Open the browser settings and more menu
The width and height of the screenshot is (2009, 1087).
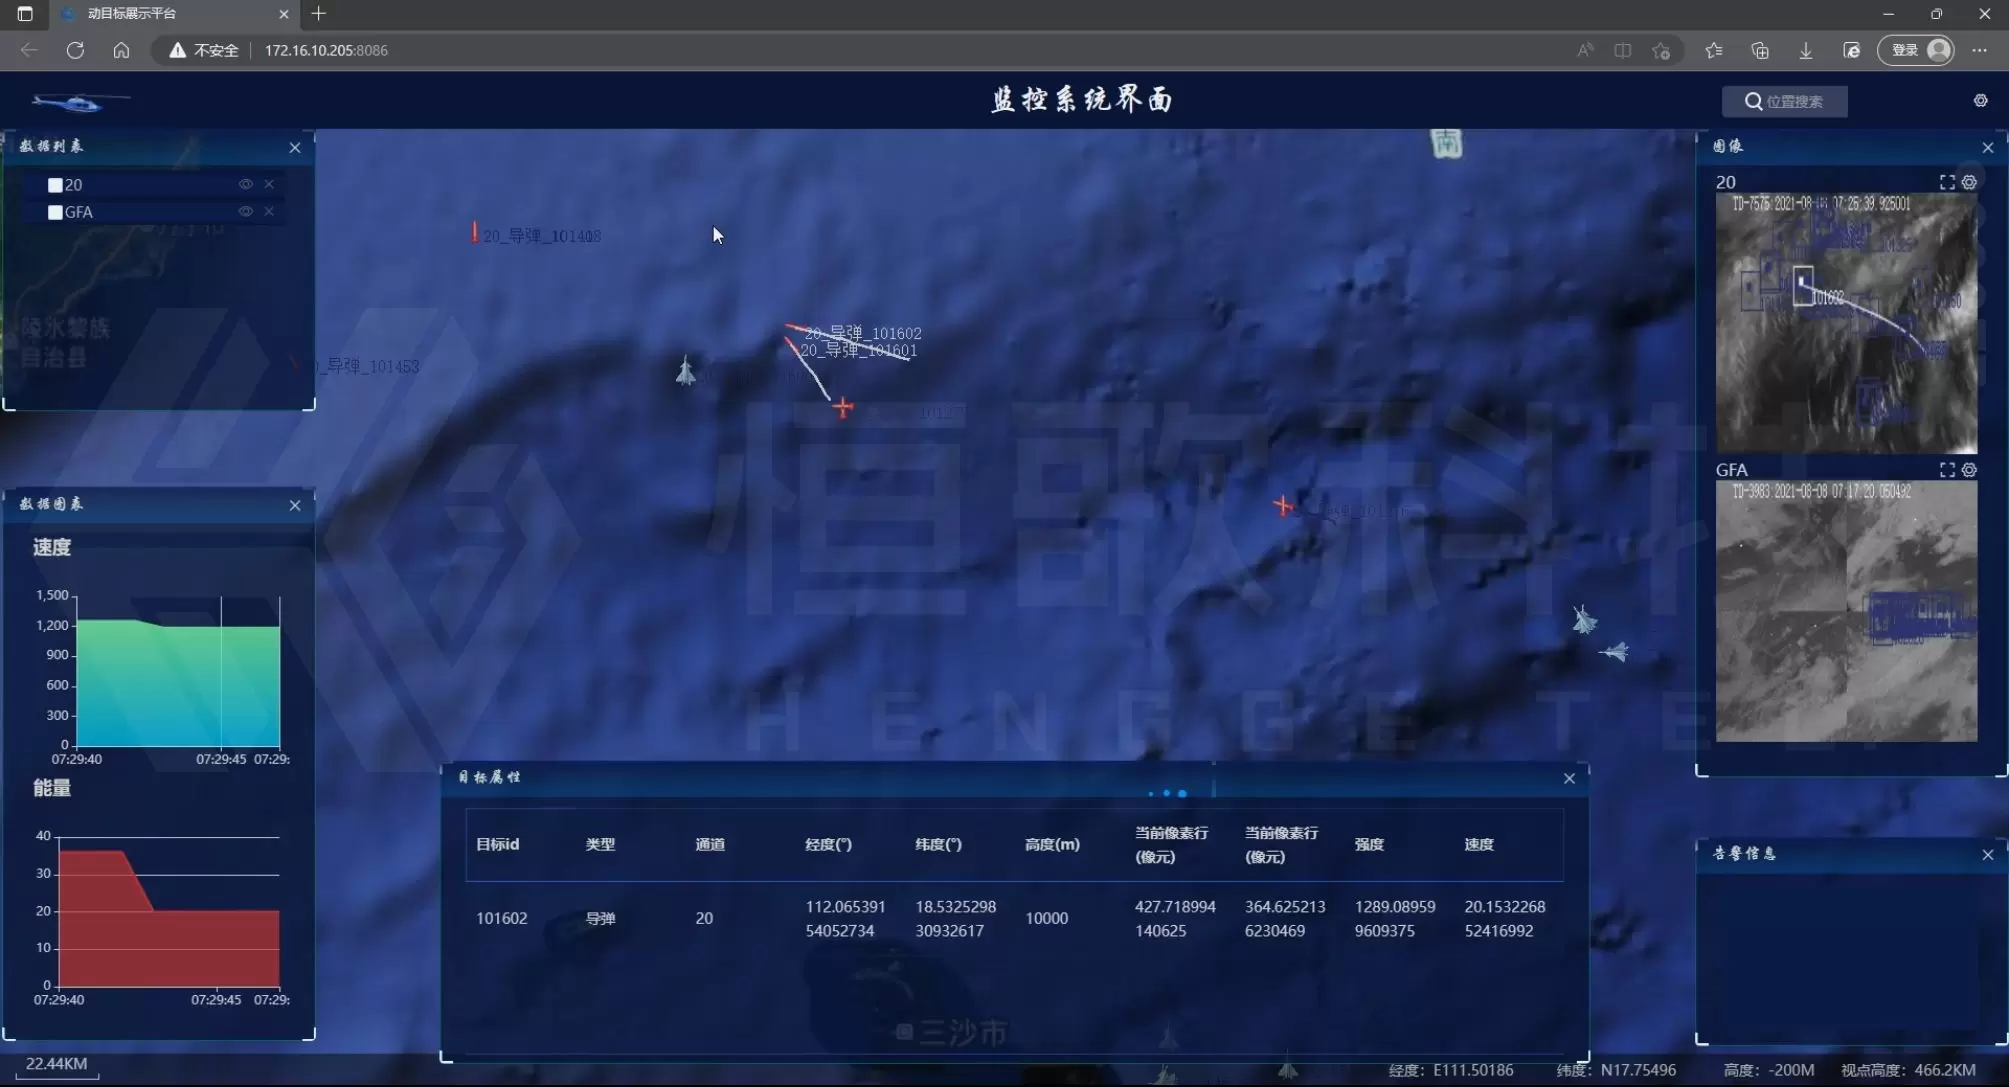click(1980, 50)
